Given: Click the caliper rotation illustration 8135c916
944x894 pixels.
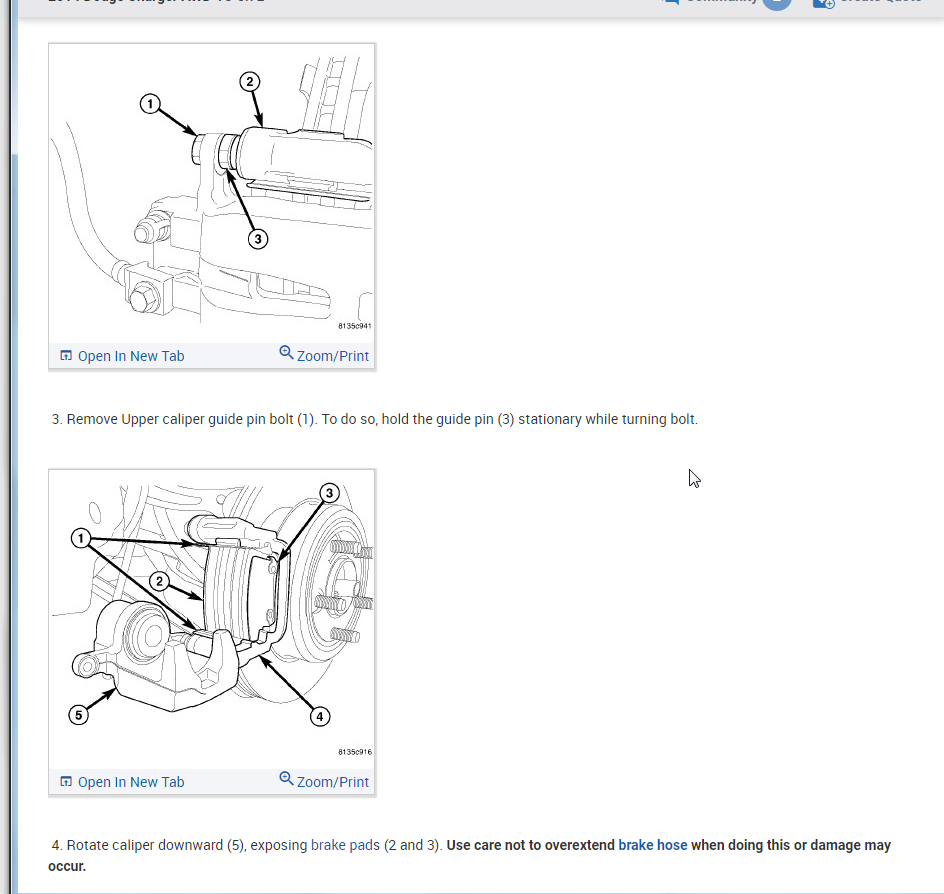Looking at the screenshot, I should coord(212,619).
